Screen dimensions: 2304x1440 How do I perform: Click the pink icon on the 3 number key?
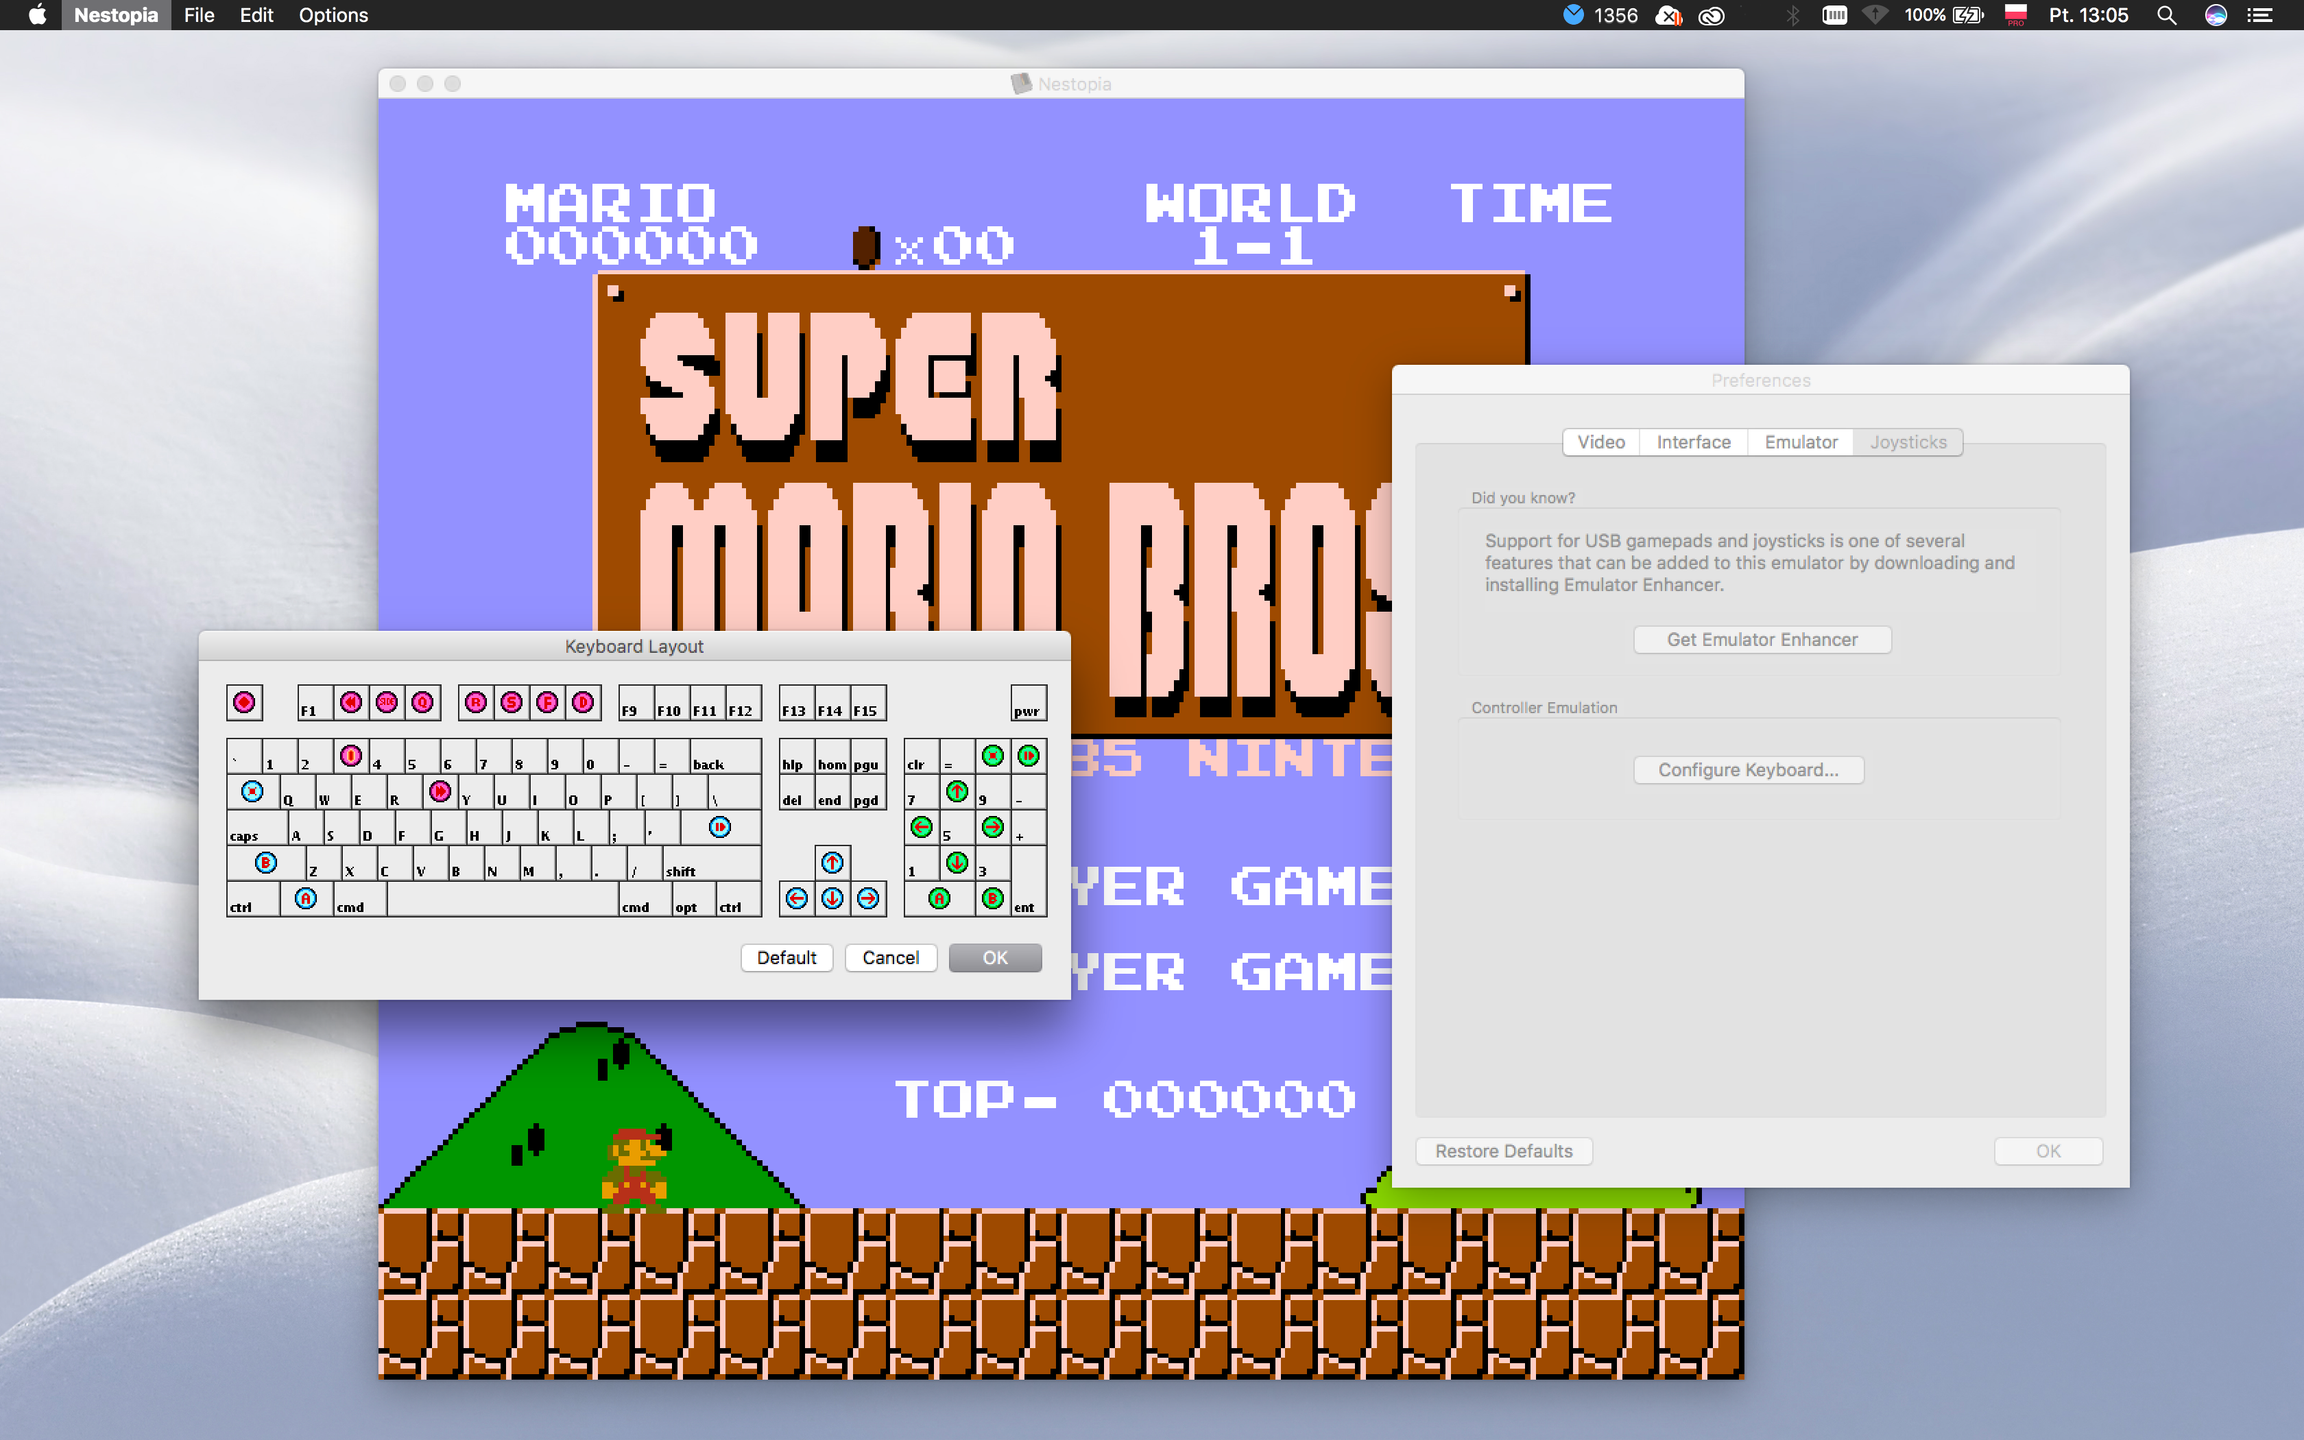(x=351, y=755)
